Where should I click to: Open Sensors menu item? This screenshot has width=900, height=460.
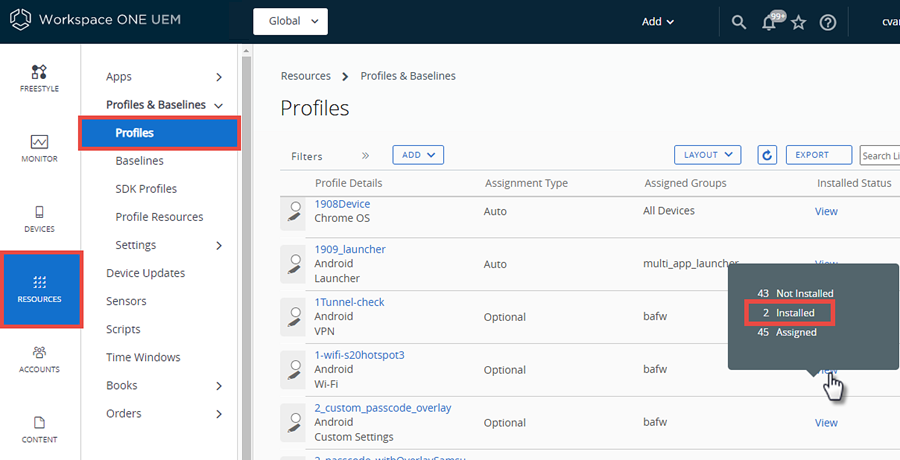[126, 301]
